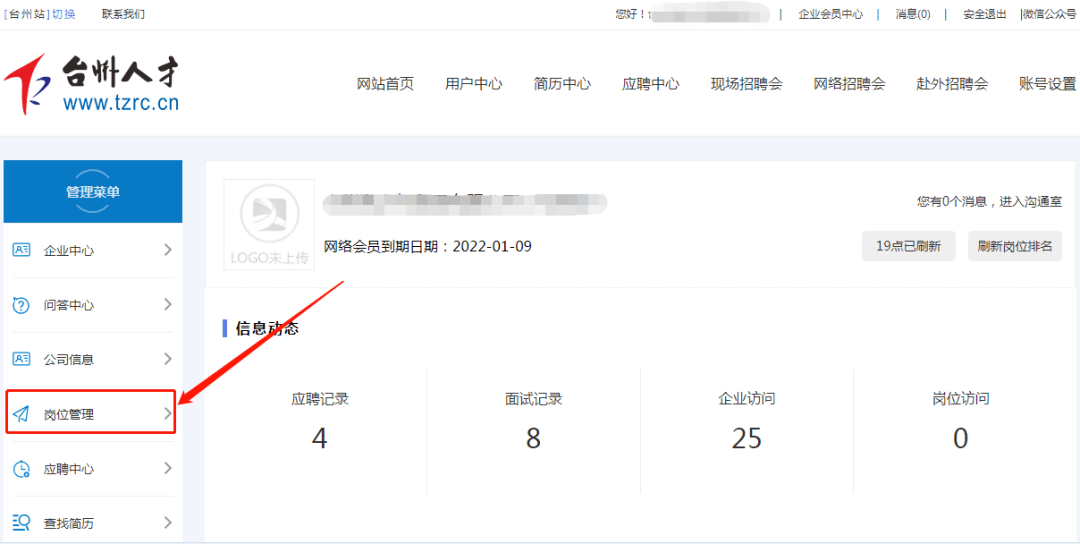Open 赴外招聘会 navigation item
This screenshot has height=544, width=1080.
[x=952, y=85]
